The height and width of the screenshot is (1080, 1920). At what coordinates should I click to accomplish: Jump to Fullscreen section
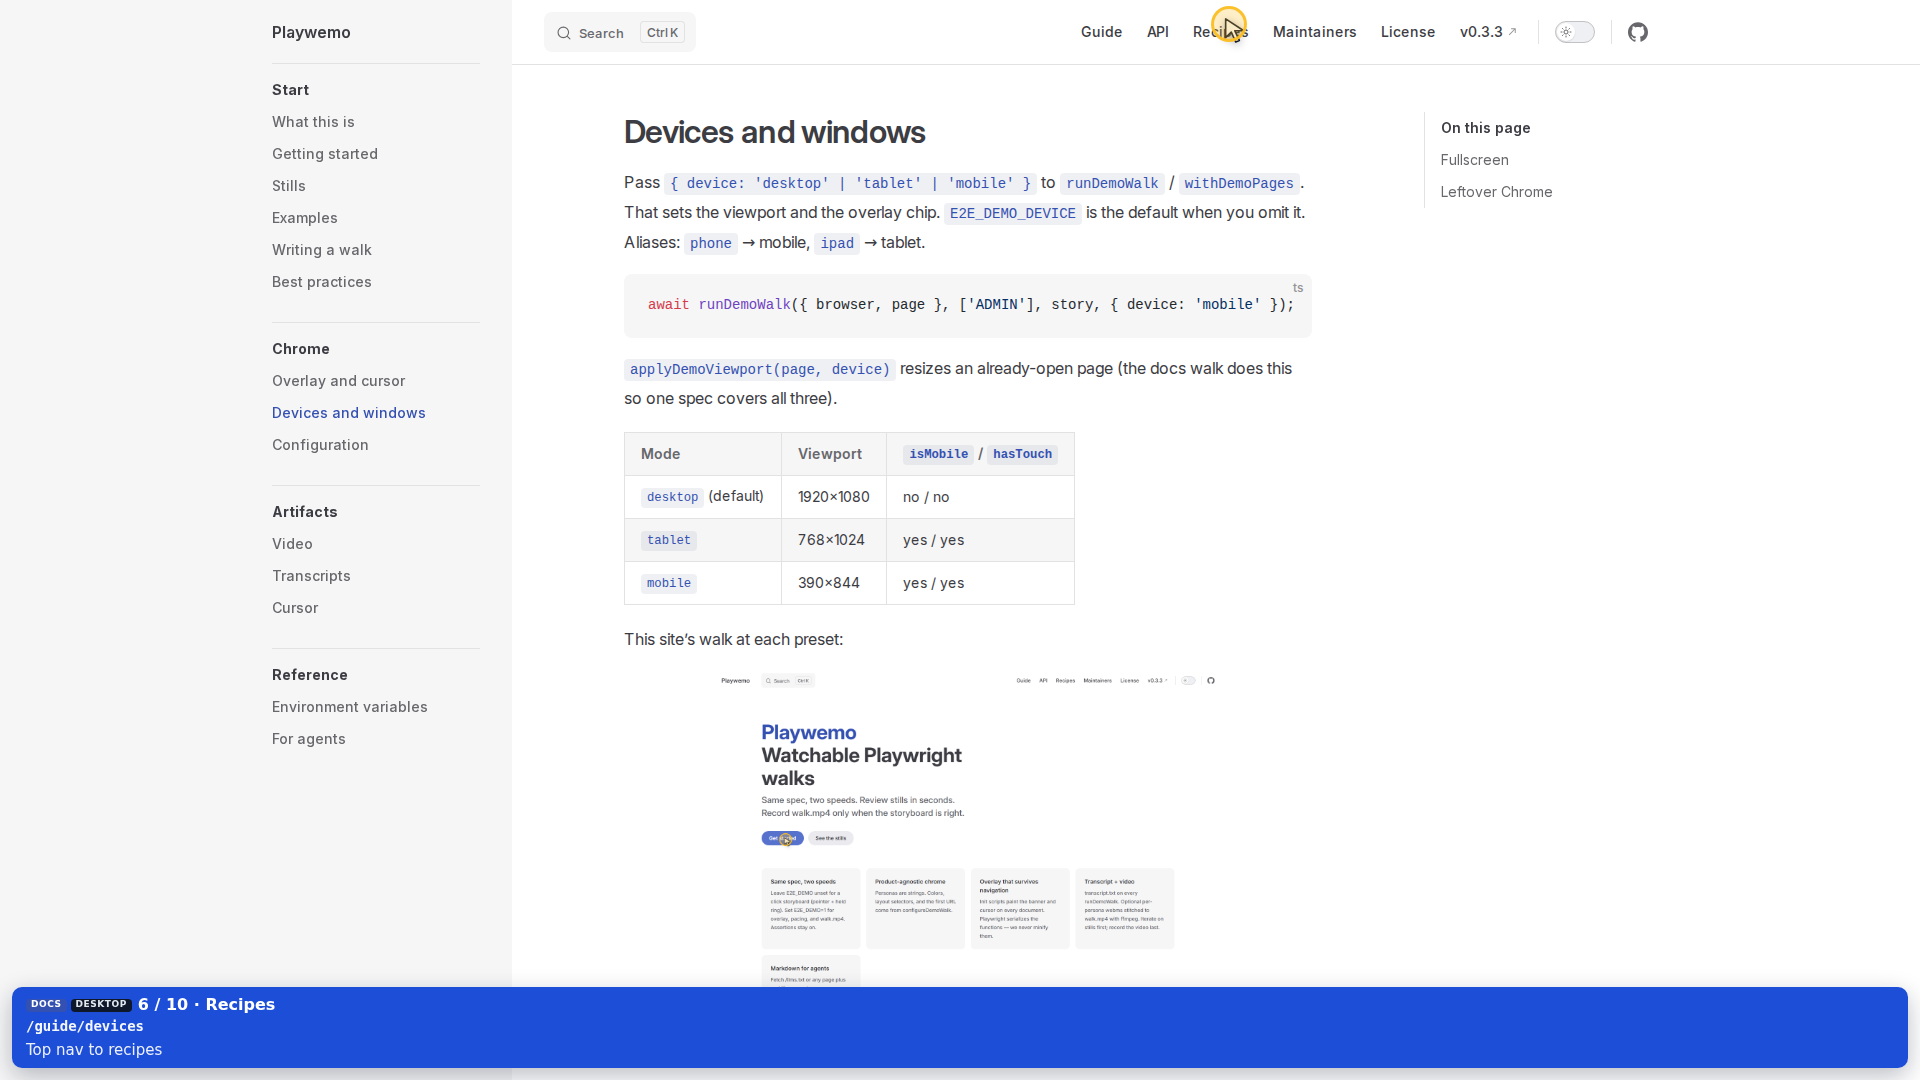coord(1475,160)
